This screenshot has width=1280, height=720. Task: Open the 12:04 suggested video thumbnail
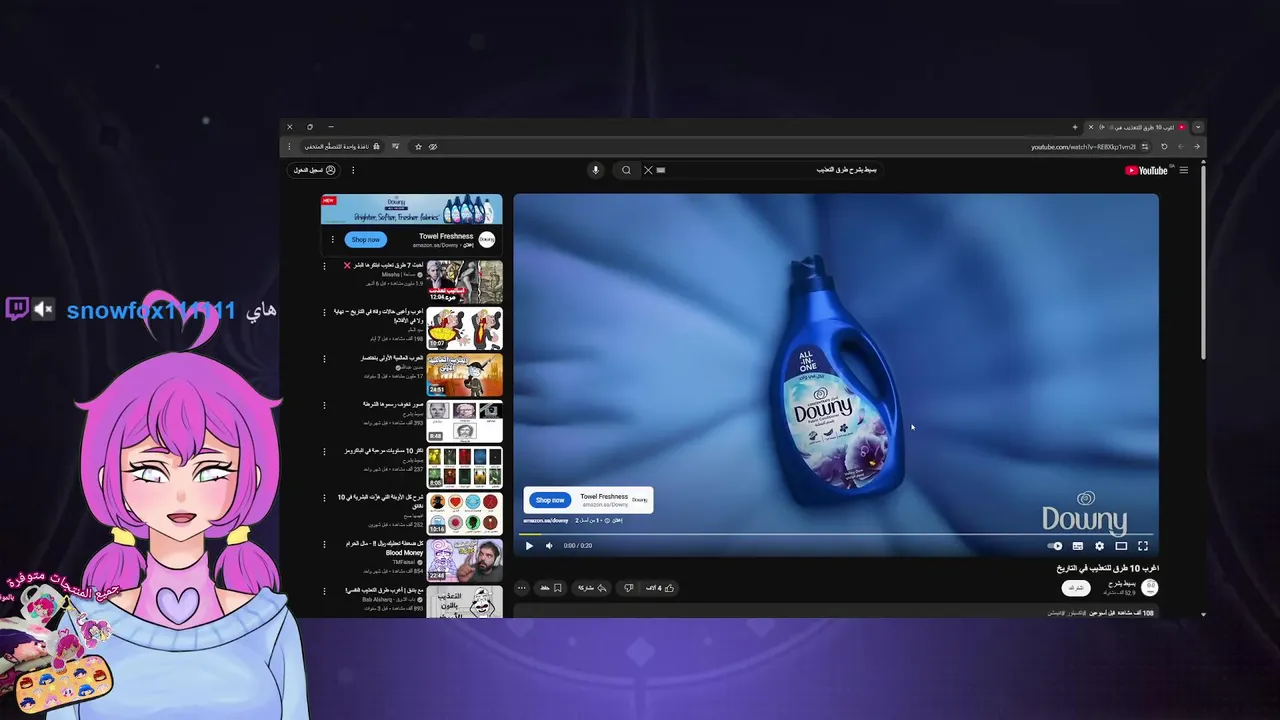(465, 282)
